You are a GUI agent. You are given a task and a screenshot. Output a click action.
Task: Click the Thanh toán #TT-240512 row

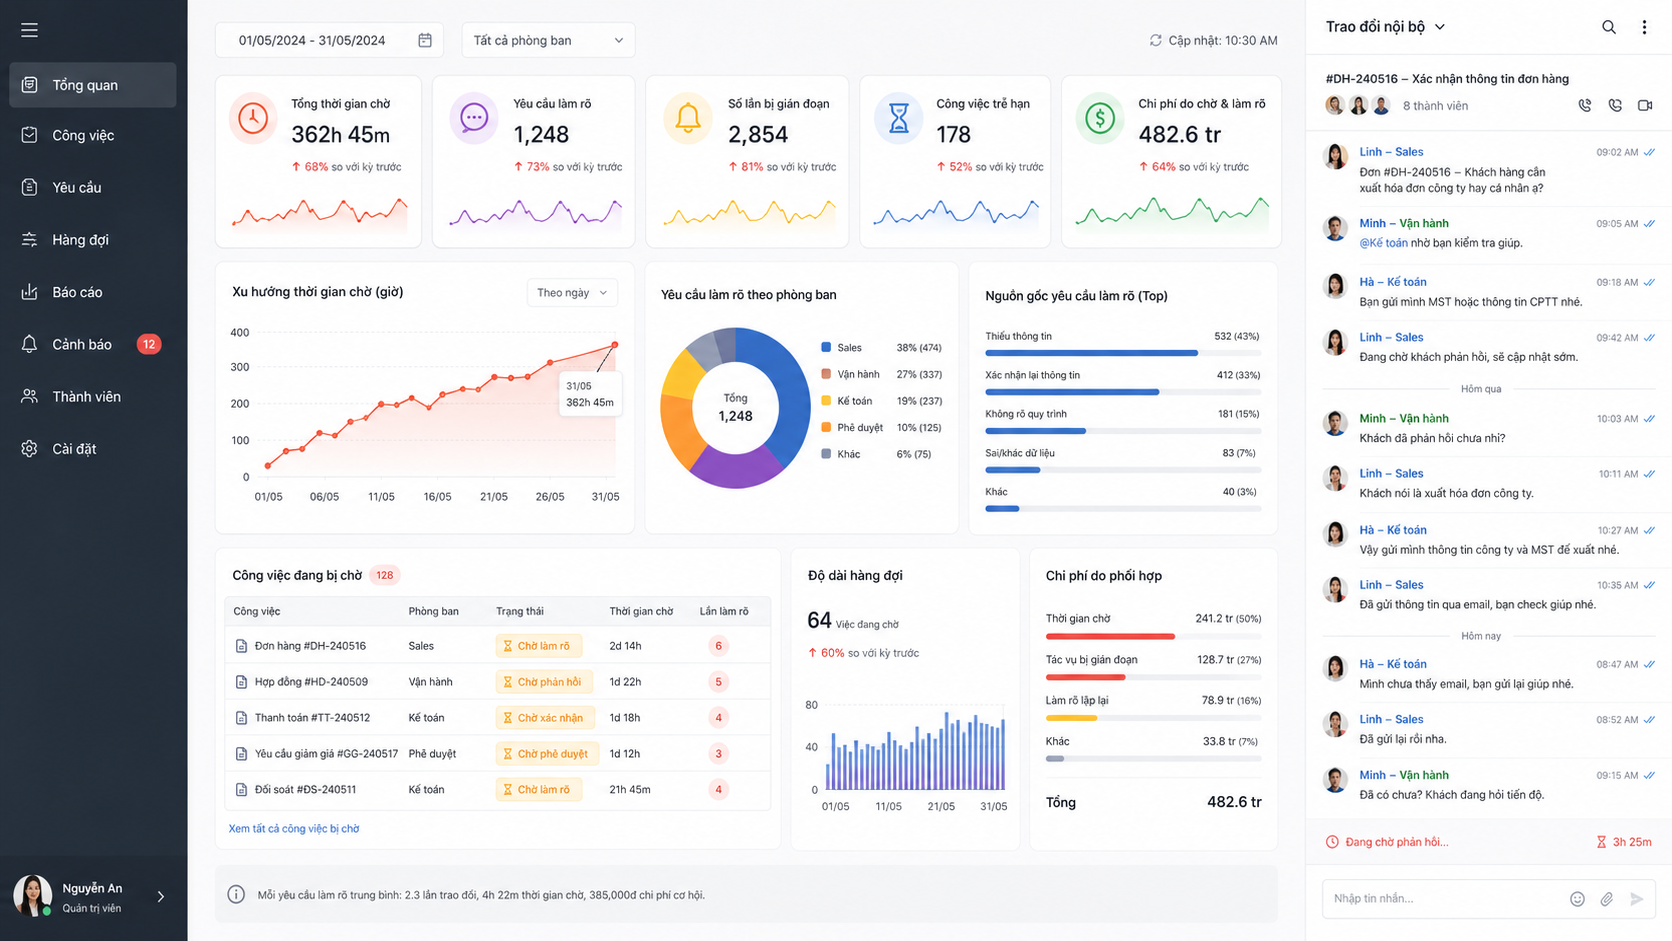click(498, 718)
